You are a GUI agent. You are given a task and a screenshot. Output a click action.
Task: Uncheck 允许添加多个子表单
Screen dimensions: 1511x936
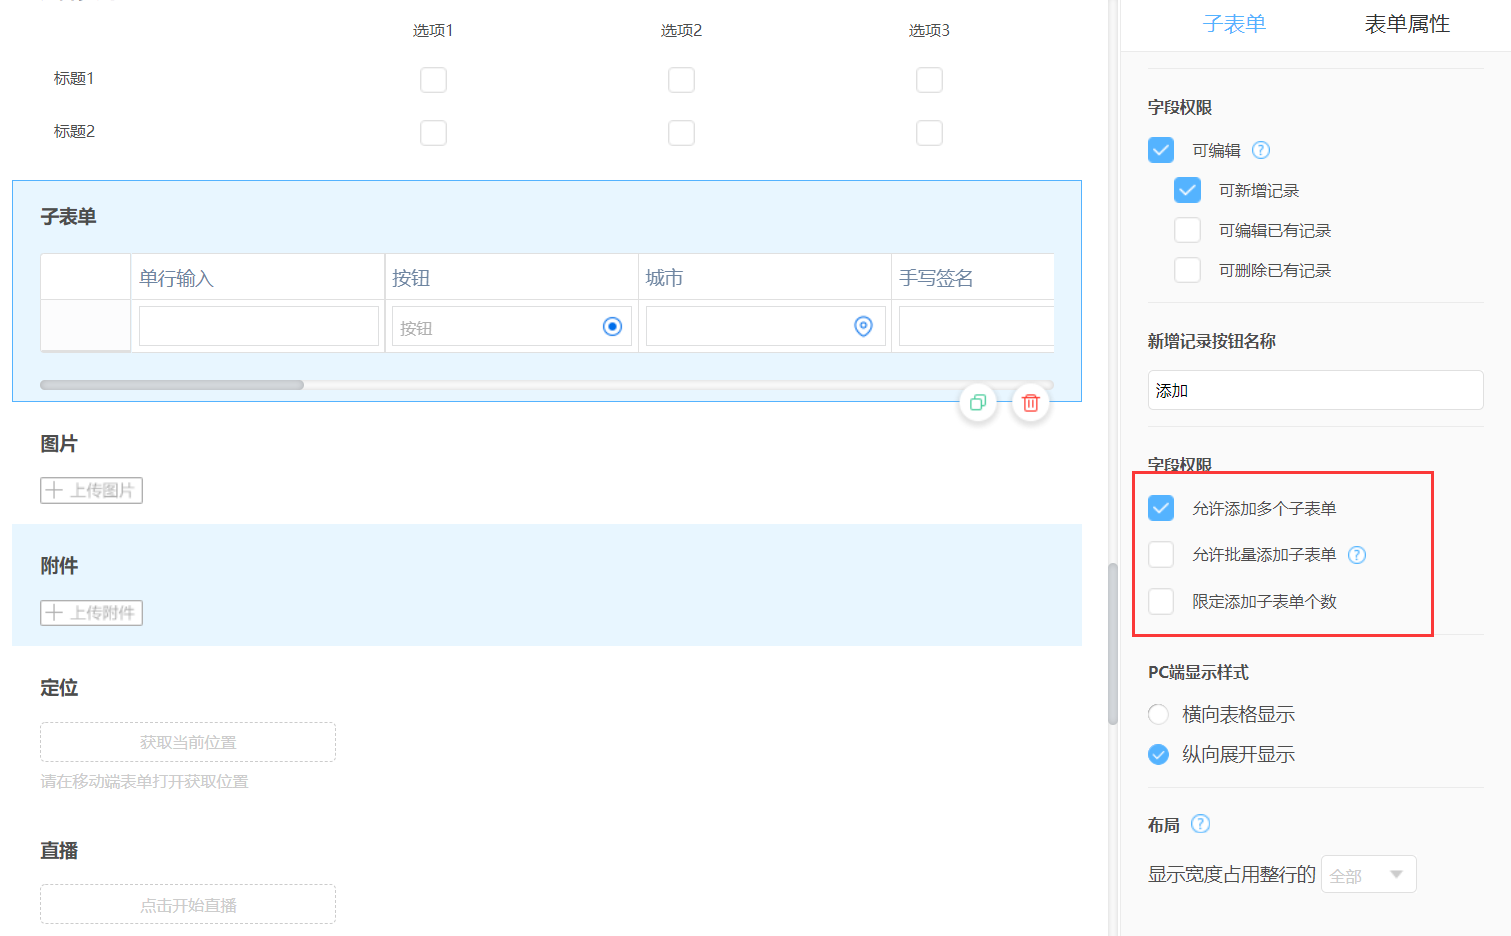pos(1161,508)
